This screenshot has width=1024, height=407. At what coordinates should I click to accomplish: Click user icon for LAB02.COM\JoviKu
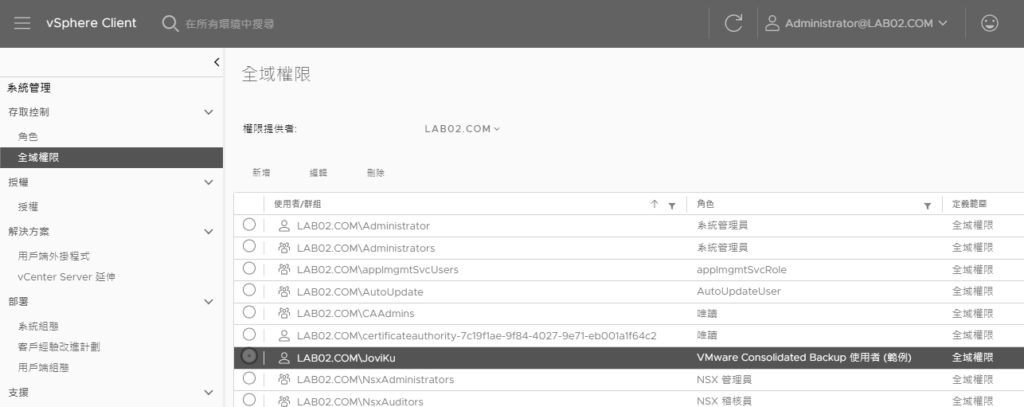coord(283,358)
